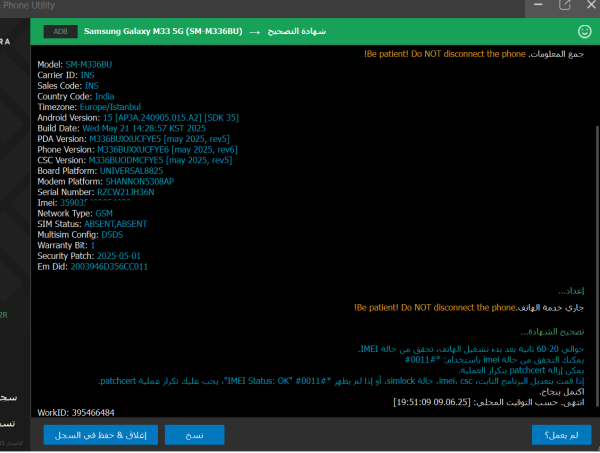Click the log line about removing patchcert
Viewport: 600px width, 453px height.
521,370
